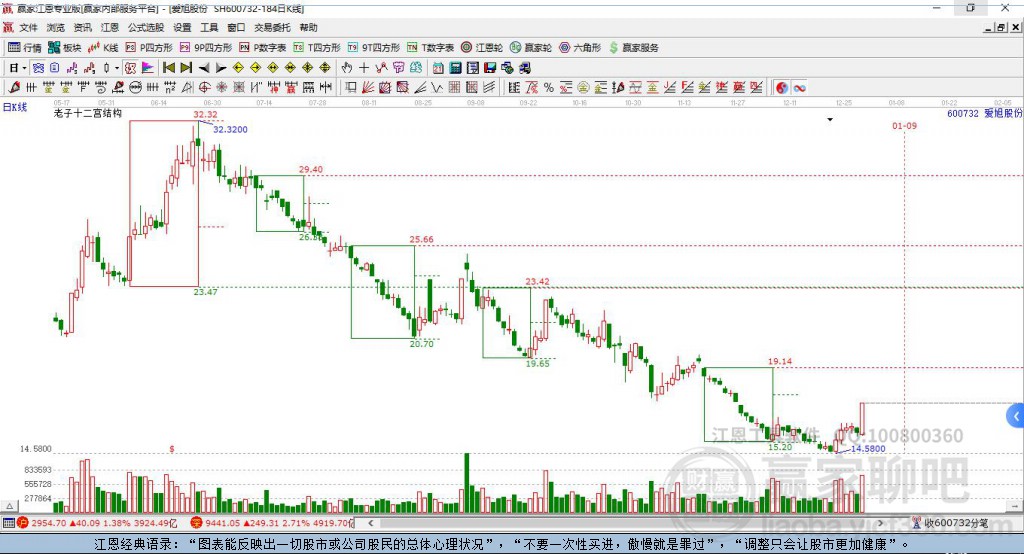Image resolution: width=1024 pixels, height=554 pixels.
Task: Click the red-blue yin-yang icon
Action: (x=782, y=88)
